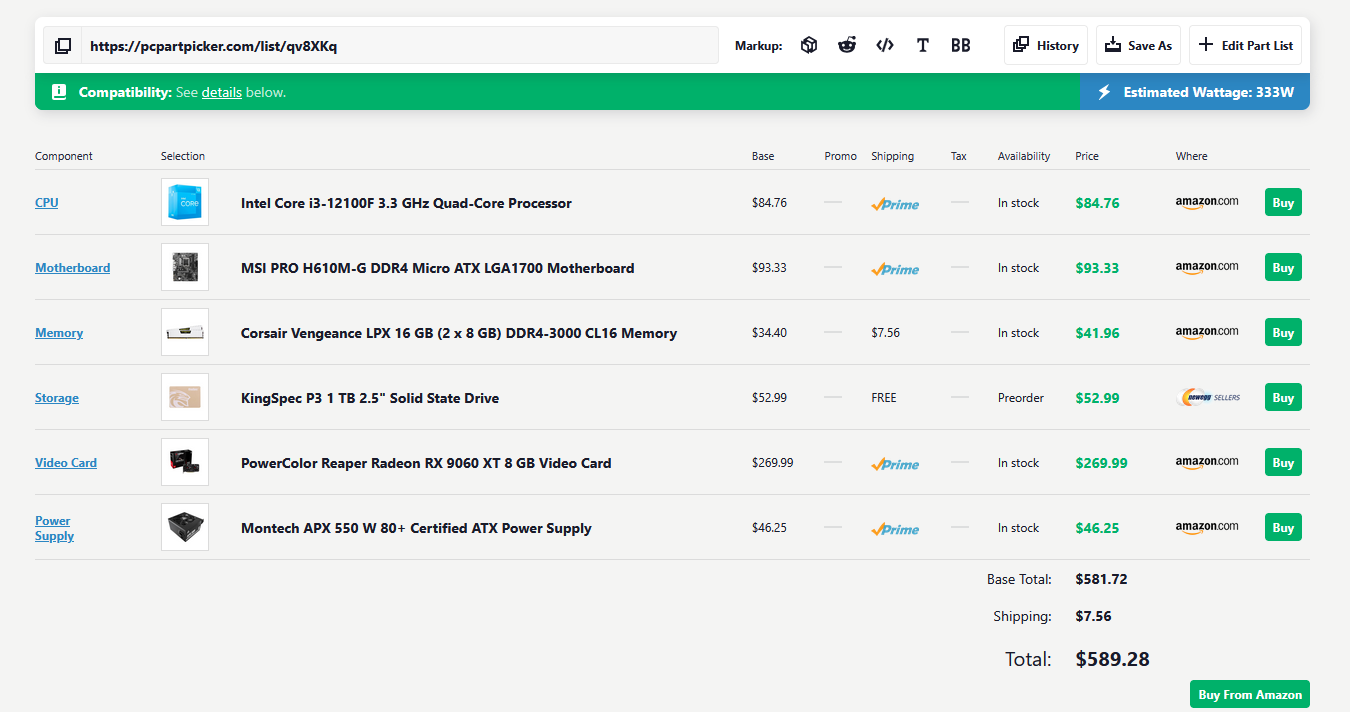The height and width of the screenshot is (712, 1350).
Task: Click the Preorder availability text
Action: click(1020, 398)
